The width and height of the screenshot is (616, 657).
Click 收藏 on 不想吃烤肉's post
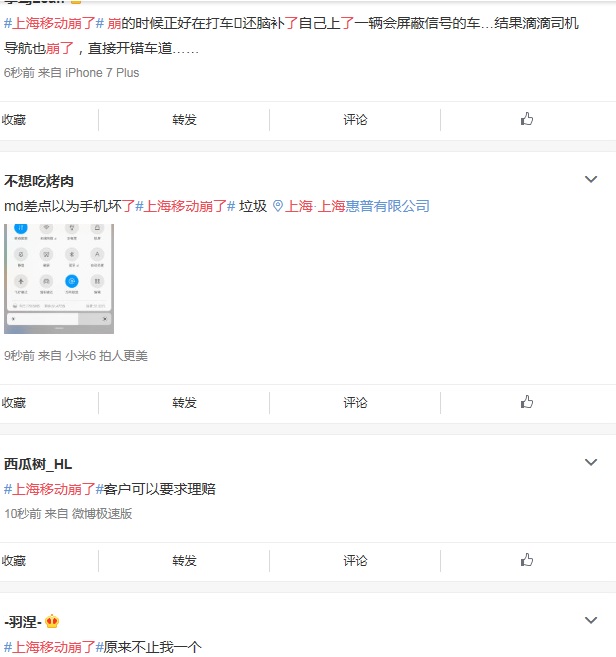(x=14, y=402)
